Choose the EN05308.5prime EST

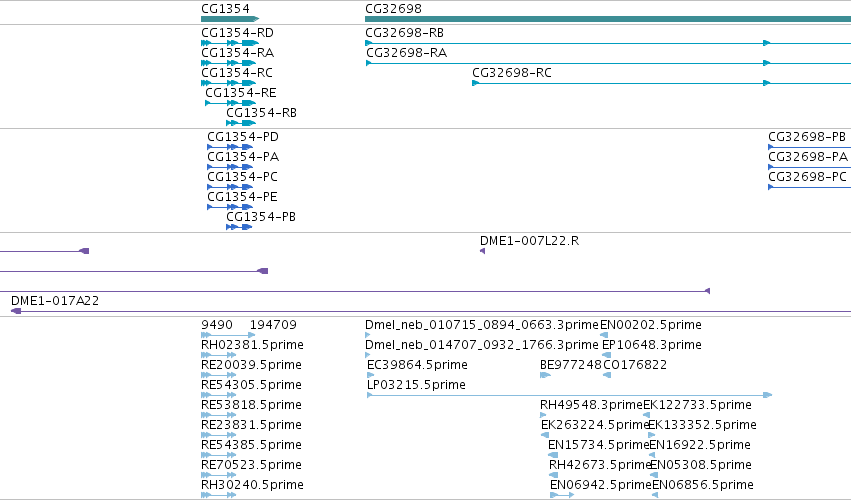(x=701, y=465)
